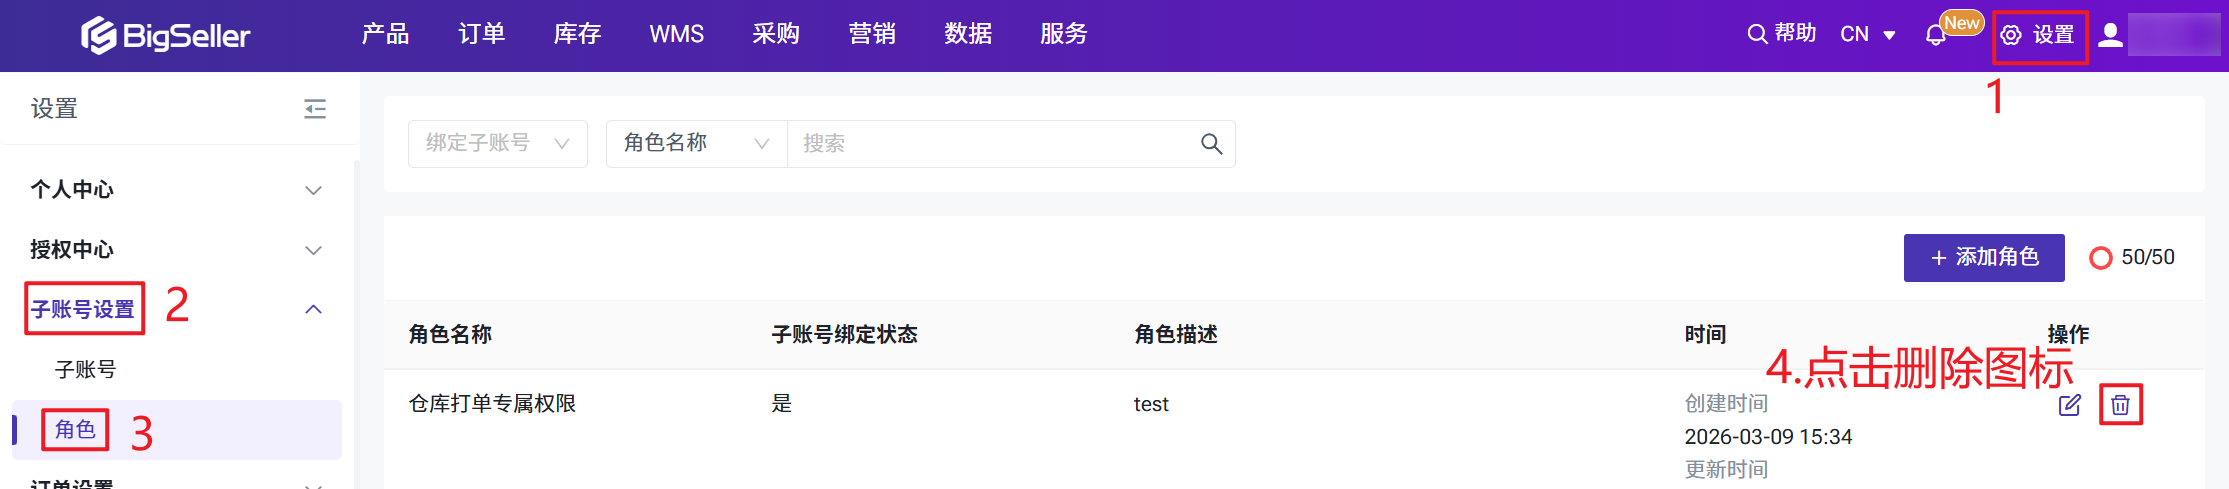
Task: Expand the 个人中心 section
Action: [x=313, y=190]
